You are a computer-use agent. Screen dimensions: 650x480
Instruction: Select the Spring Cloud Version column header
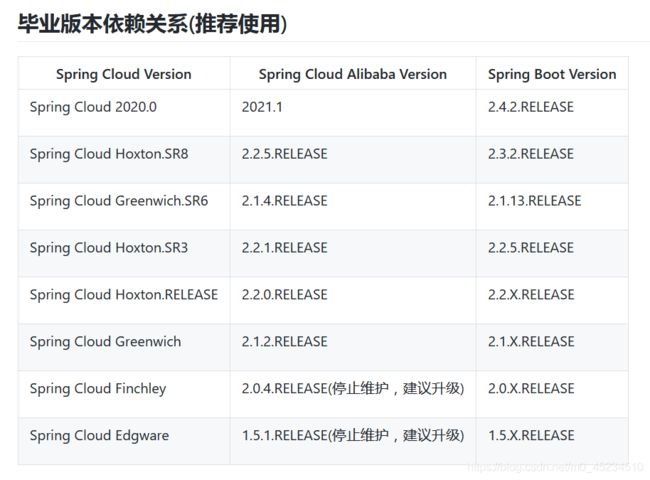click(x=124, y=74)
